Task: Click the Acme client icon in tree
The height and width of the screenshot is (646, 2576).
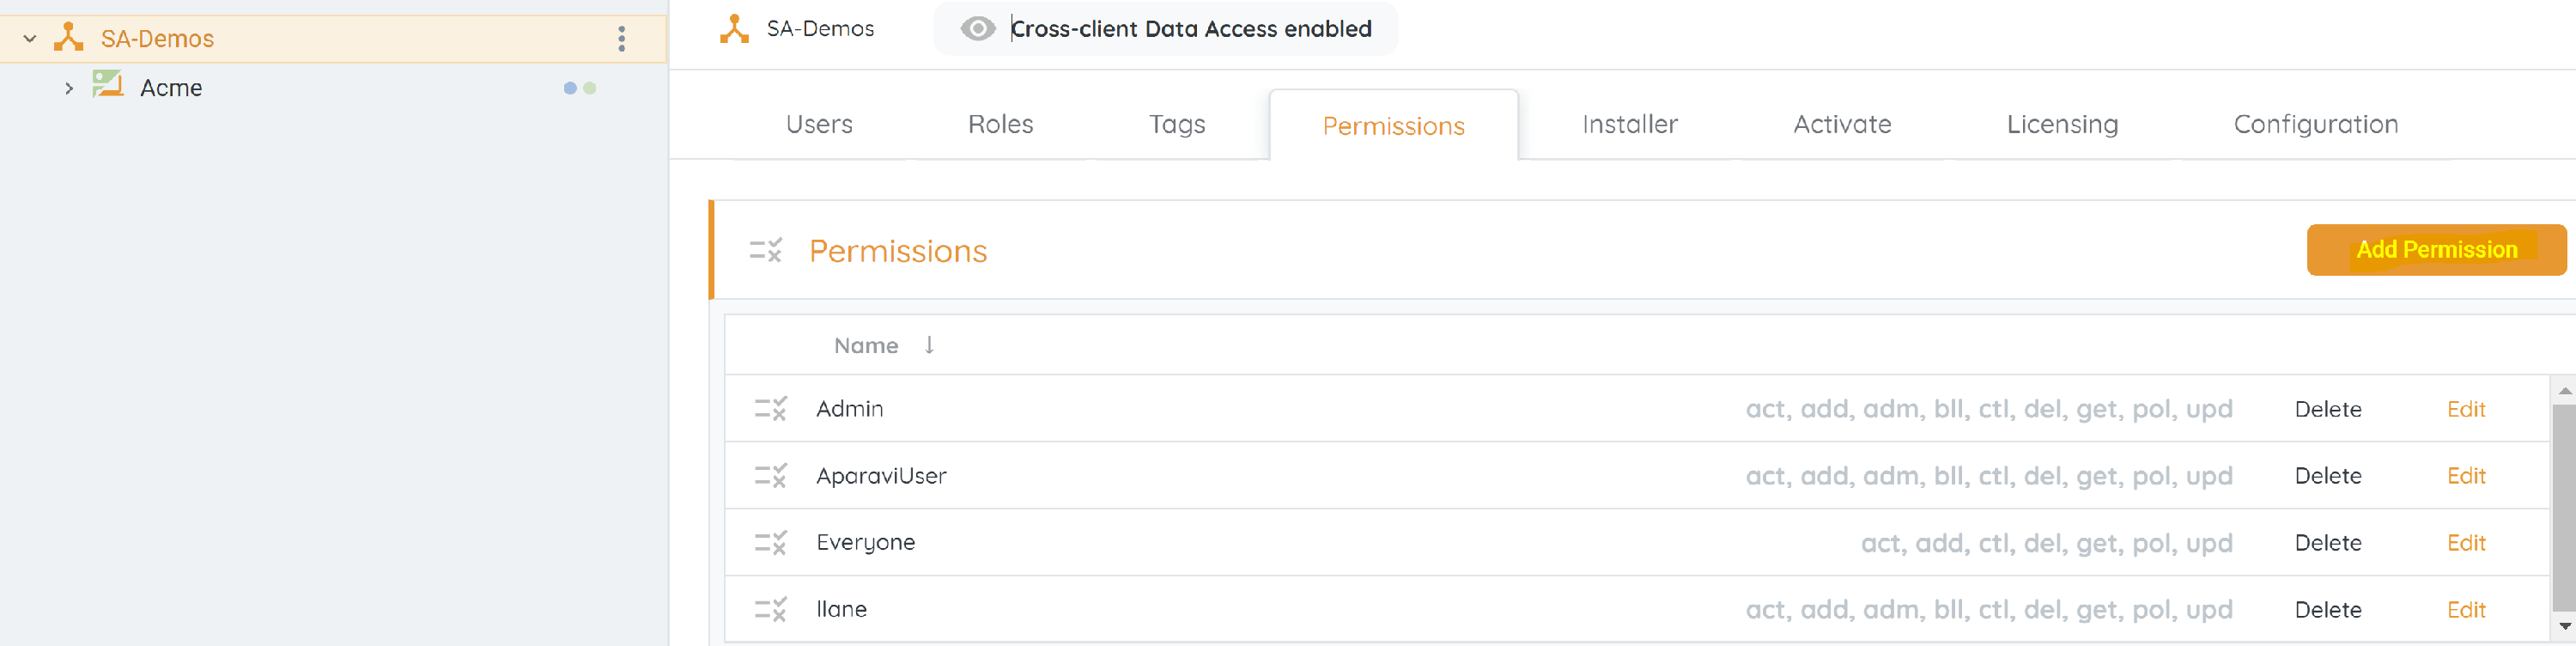Action: [107, 85]
